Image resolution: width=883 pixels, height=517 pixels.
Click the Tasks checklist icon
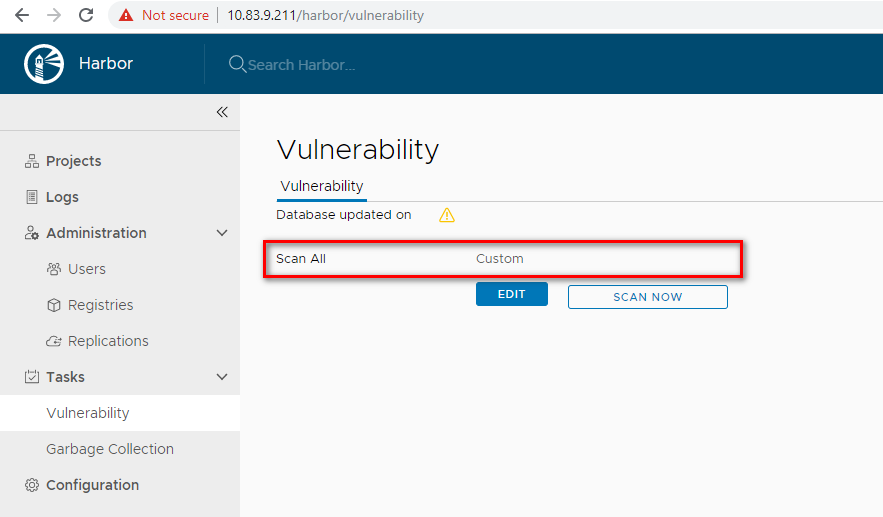tap(32, 377)
